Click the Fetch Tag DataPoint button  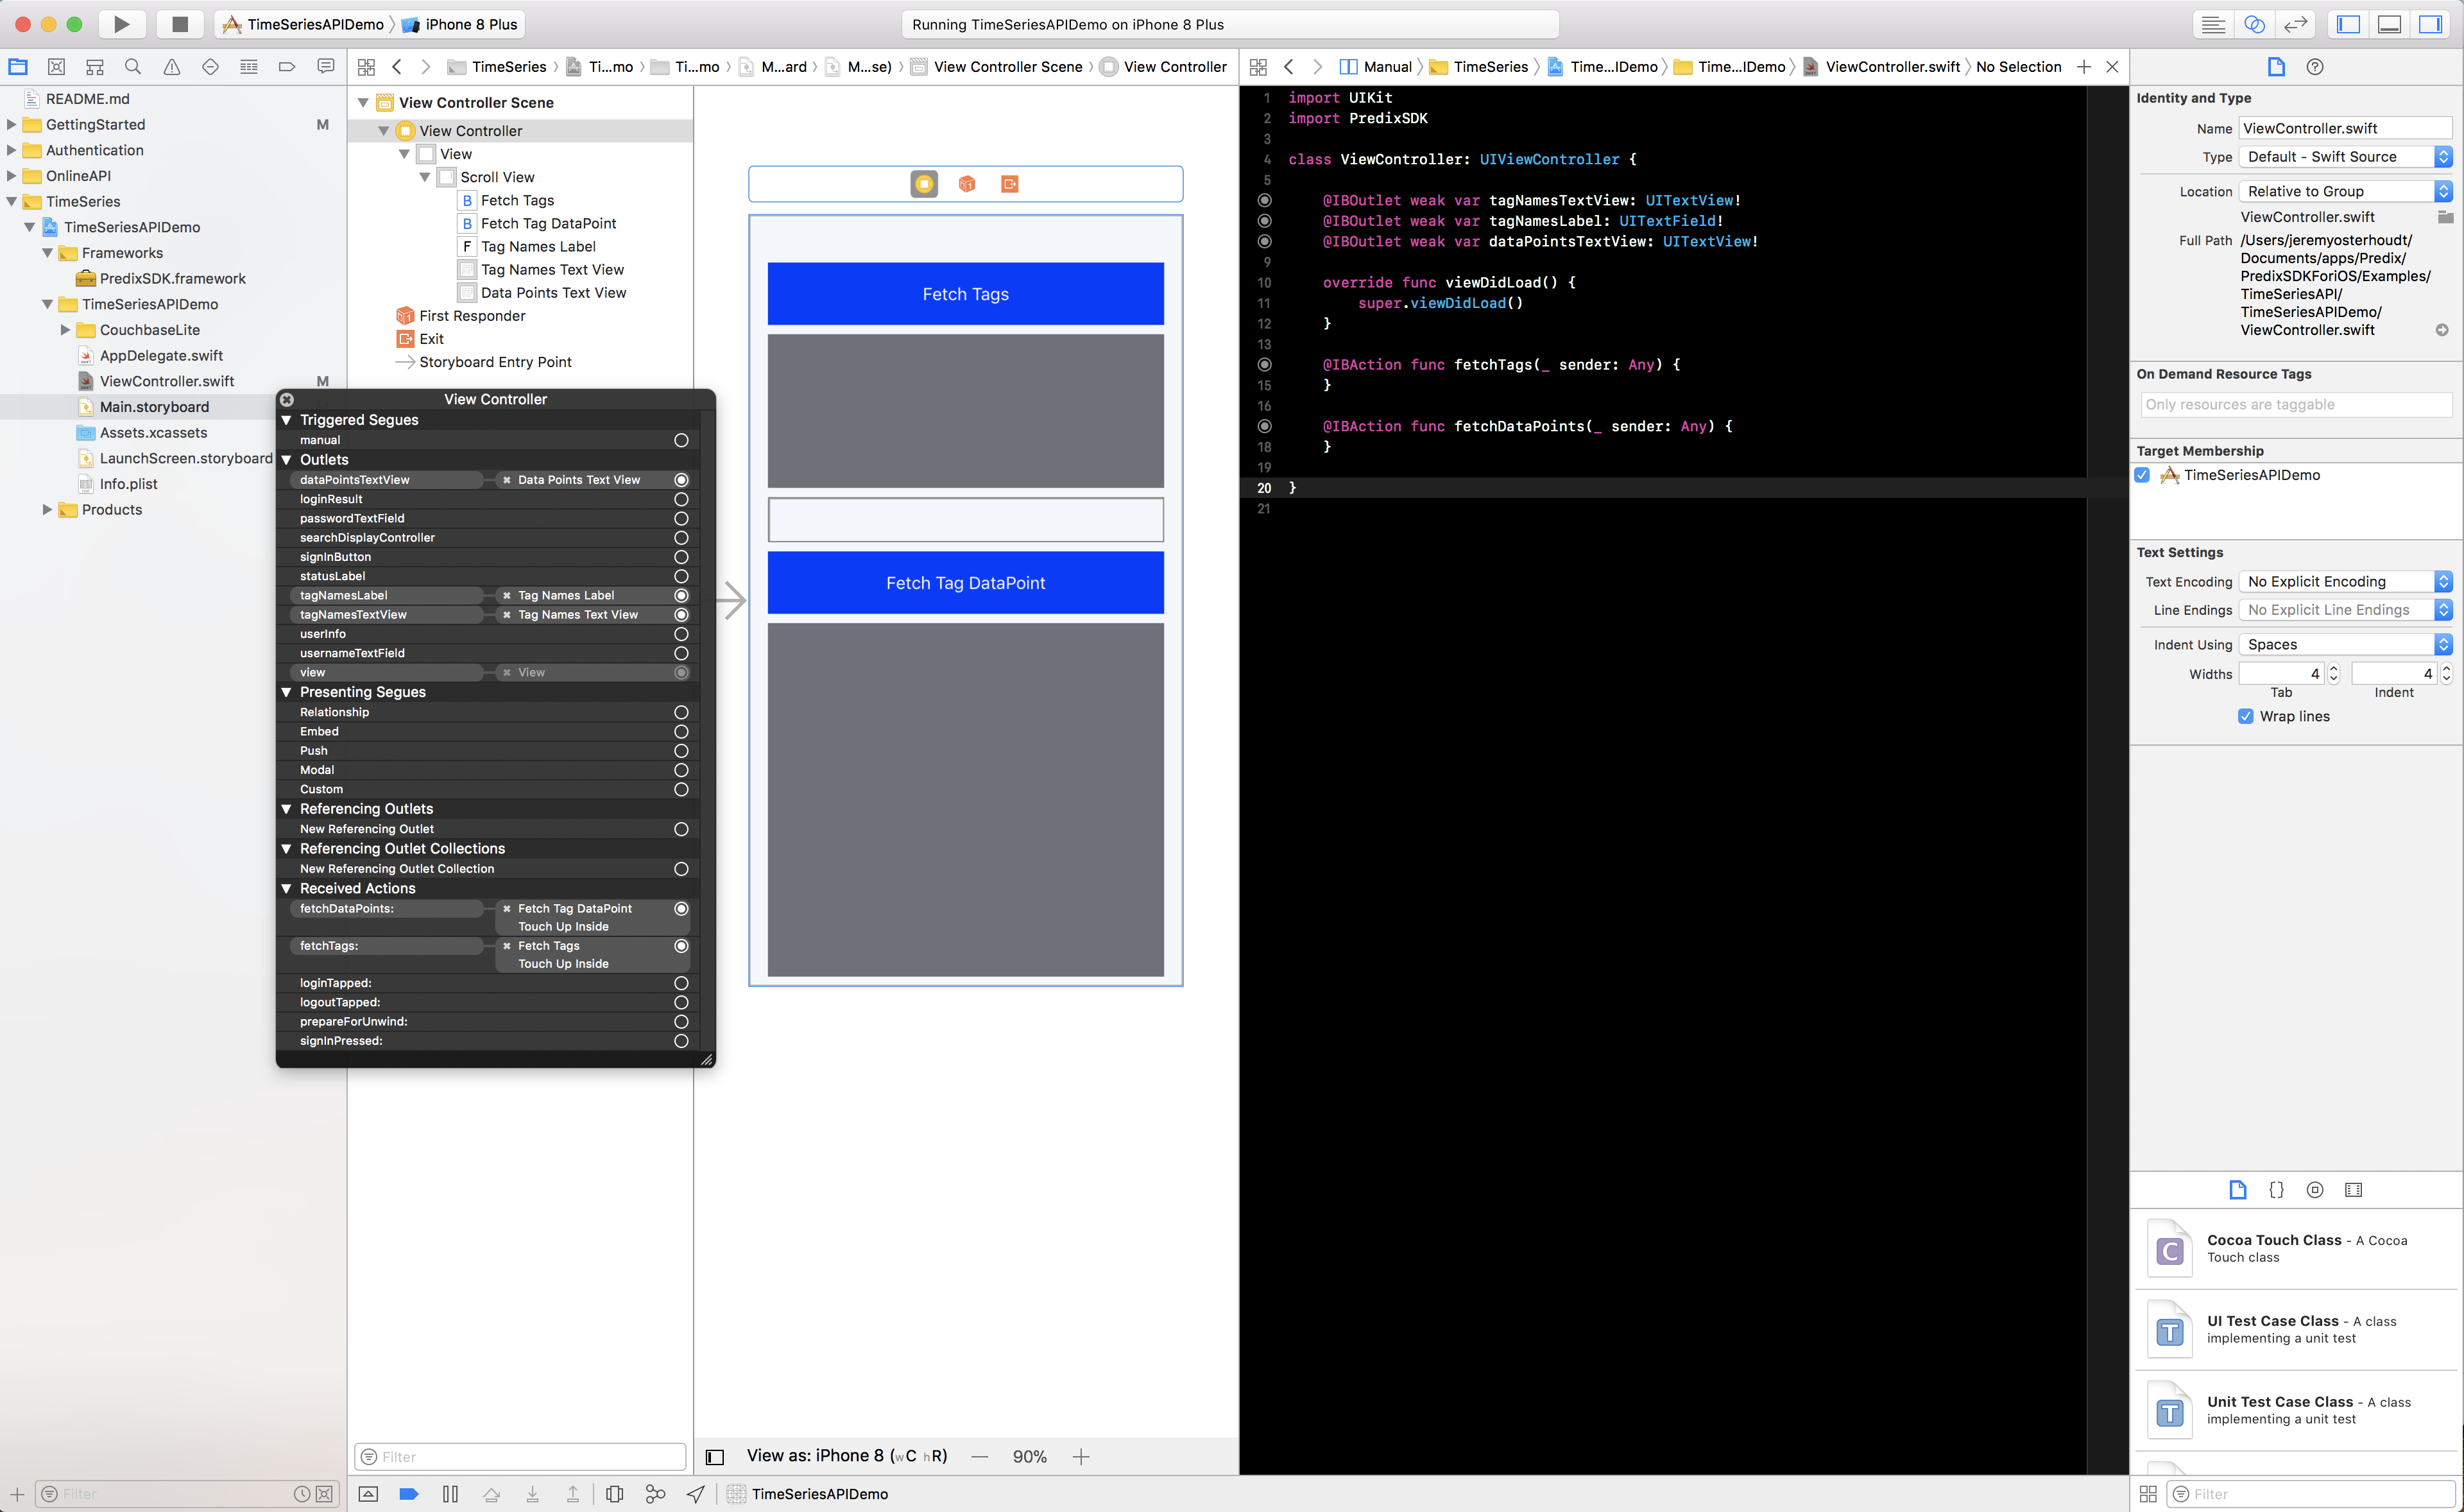coord(965,583)
